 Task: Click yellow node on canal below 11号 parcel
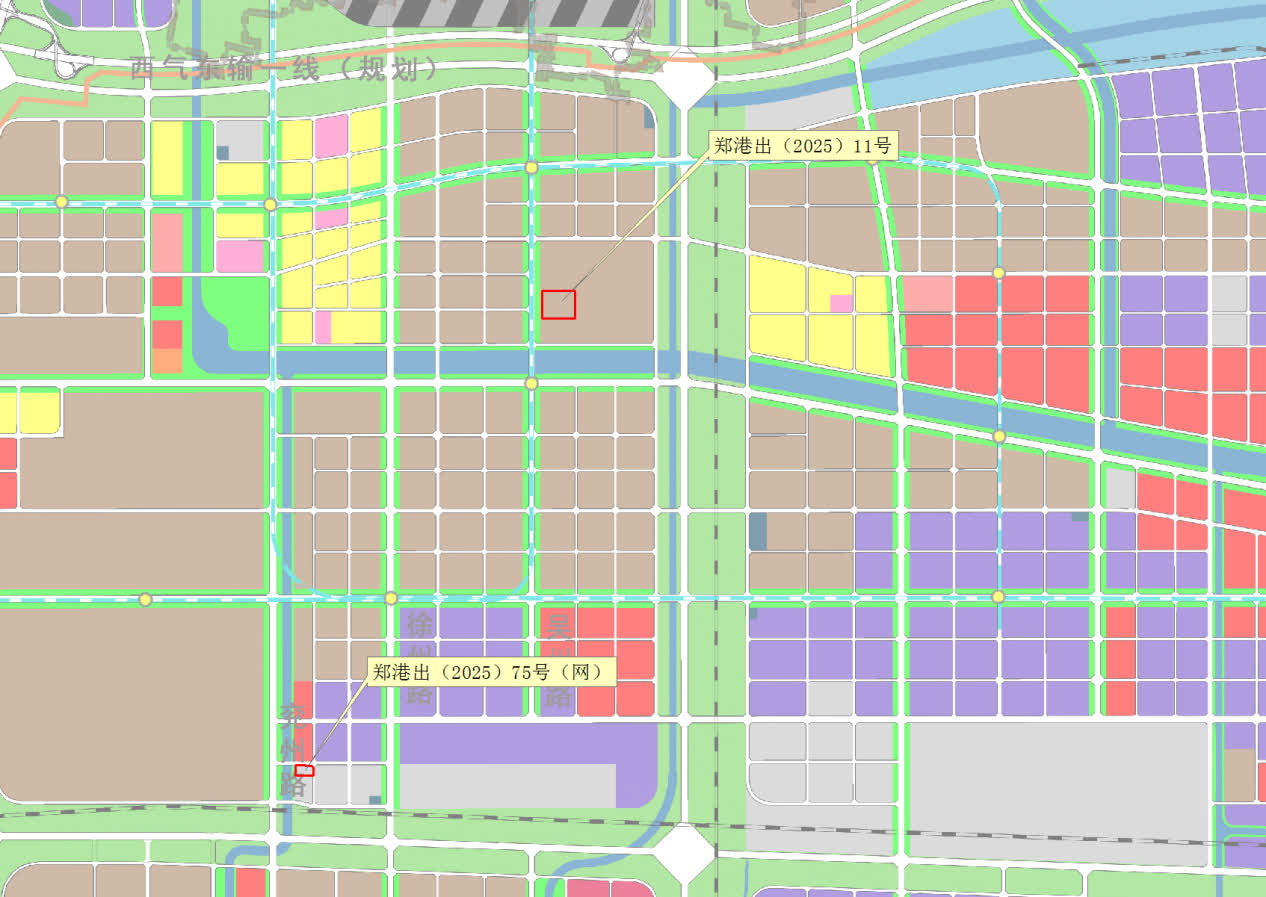[531, 383]
